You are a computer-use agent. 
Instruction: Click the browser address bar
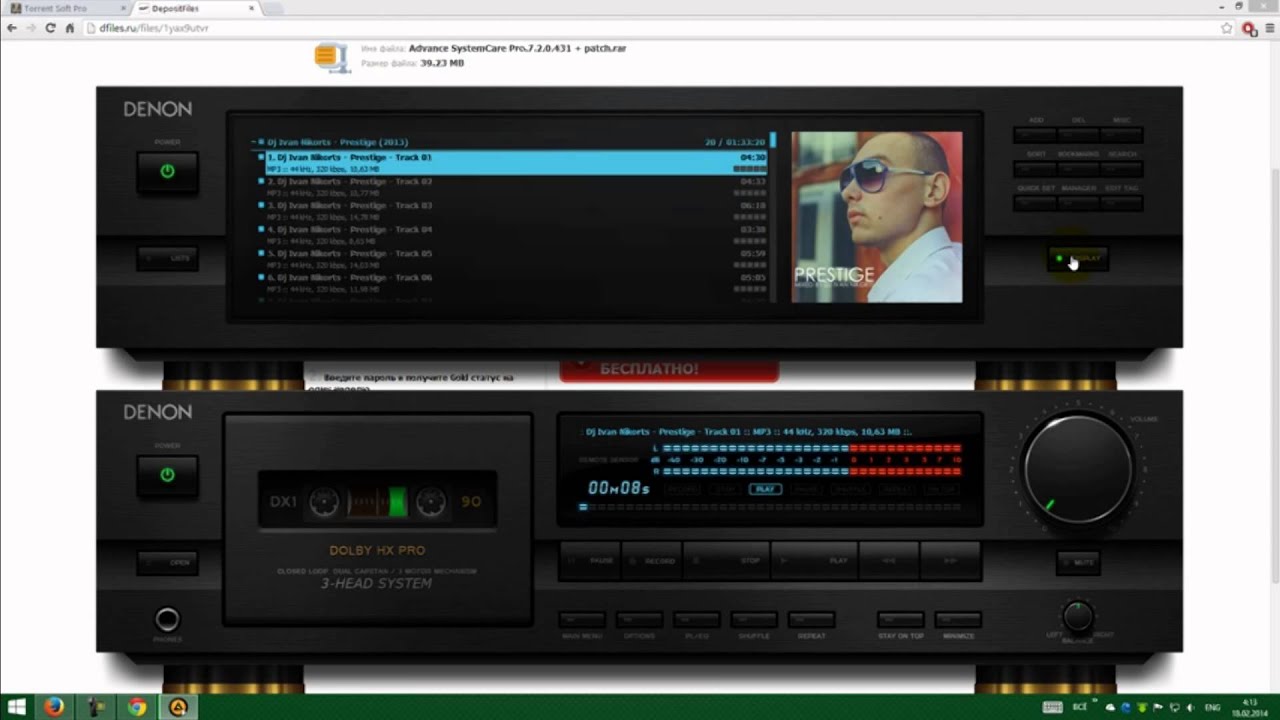click(650, 28)
